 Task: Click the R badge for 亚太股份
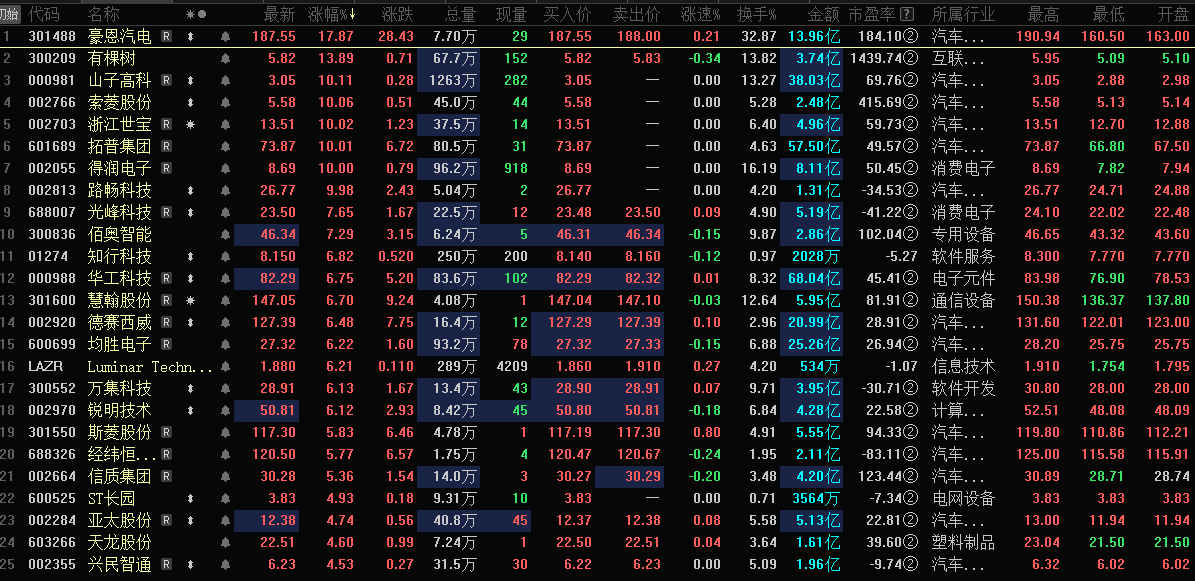tap(166, 521)
